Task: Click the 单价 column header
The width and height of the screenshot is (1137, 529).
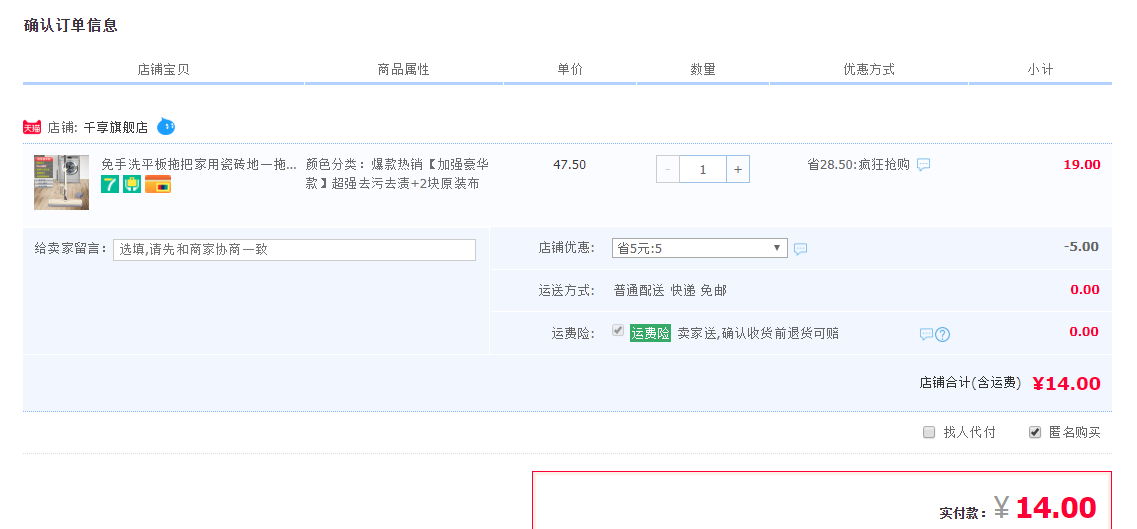Action: point(570,70)
